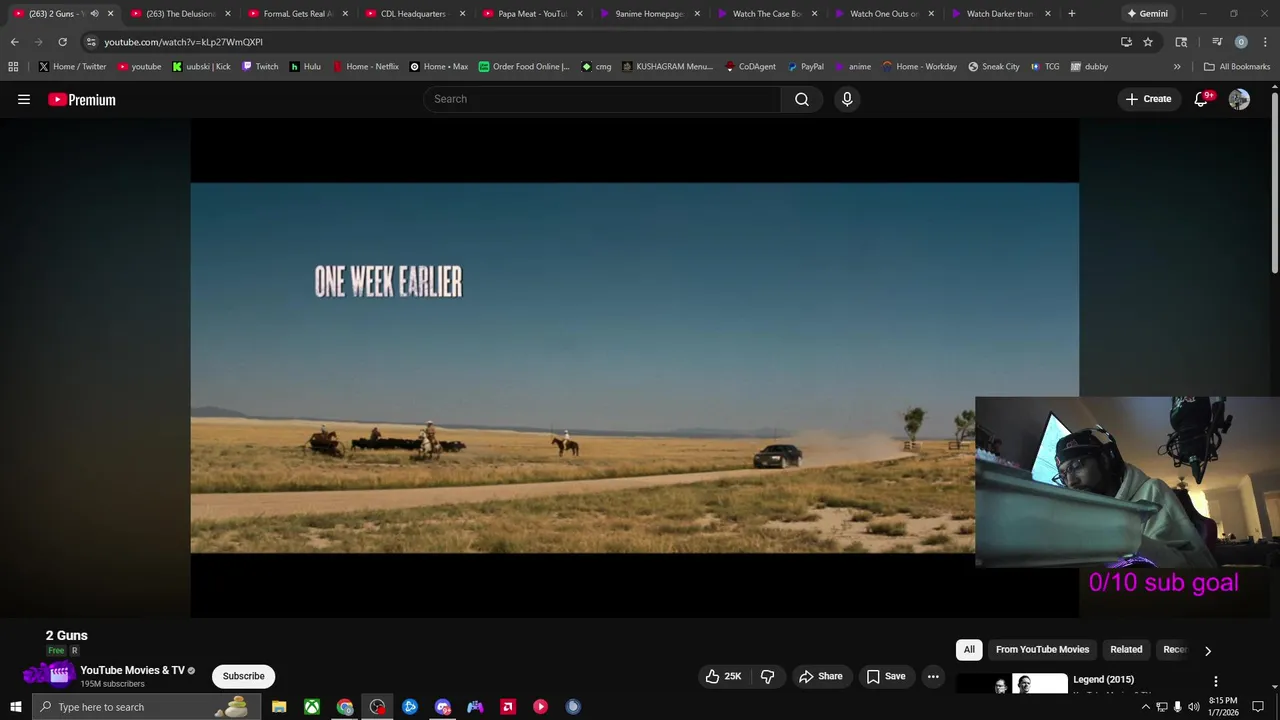Image resolution: width=1280 pixels, height=720 pixels.
Task: Show more filter chips with the arrow
Action: (1208, 650)
